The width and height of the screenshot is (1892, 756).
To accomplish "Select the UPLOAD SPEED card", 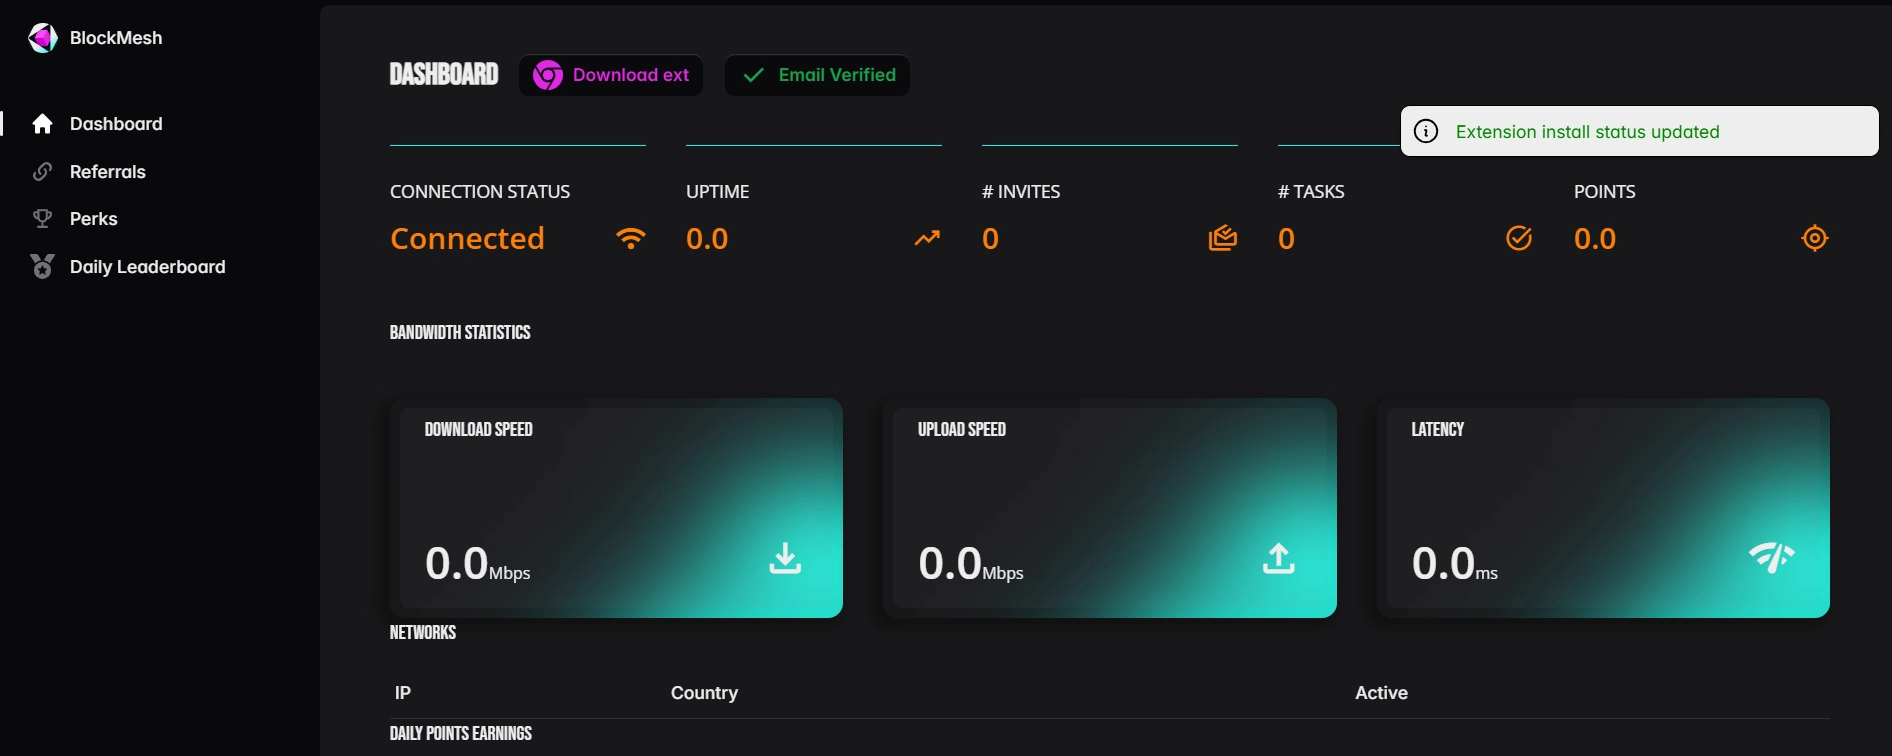I will 1110,508.
